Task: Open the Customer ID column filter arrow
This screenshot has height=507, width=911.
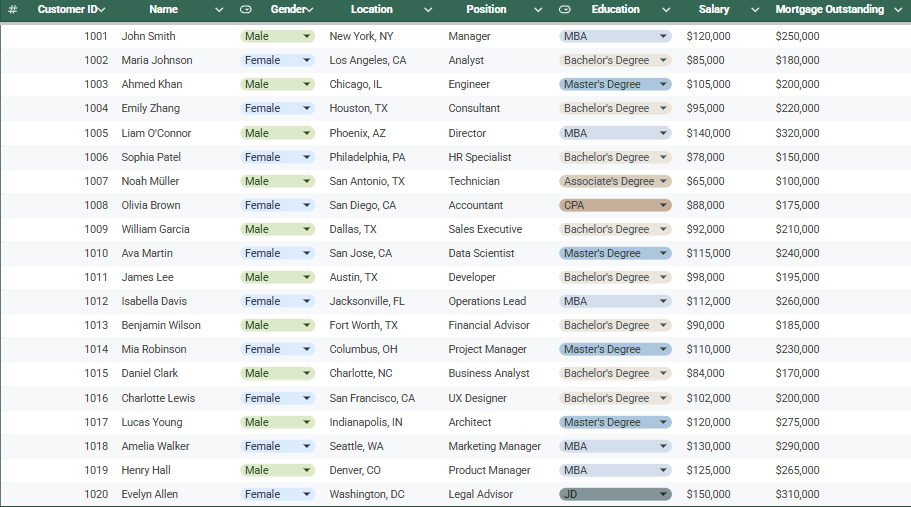Action: pos(102,10)
